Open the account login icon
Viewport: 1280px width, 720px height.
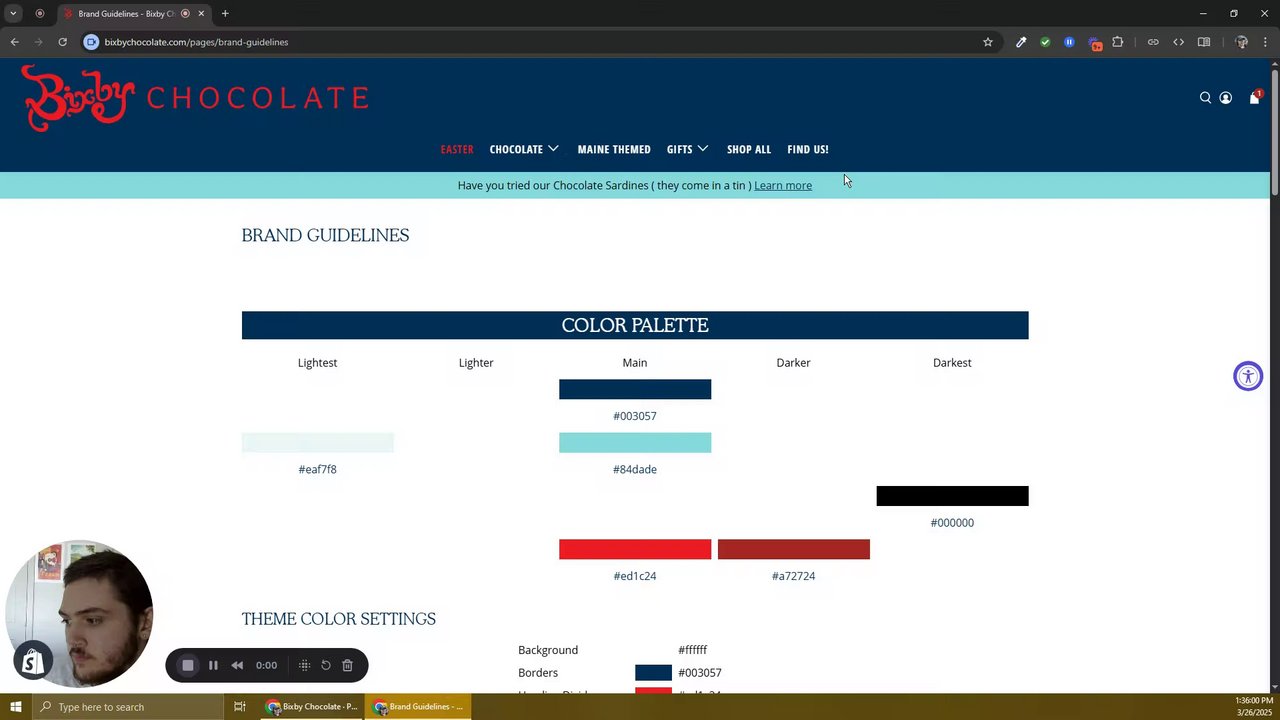pyautogui.click(x=1225, y=98)
